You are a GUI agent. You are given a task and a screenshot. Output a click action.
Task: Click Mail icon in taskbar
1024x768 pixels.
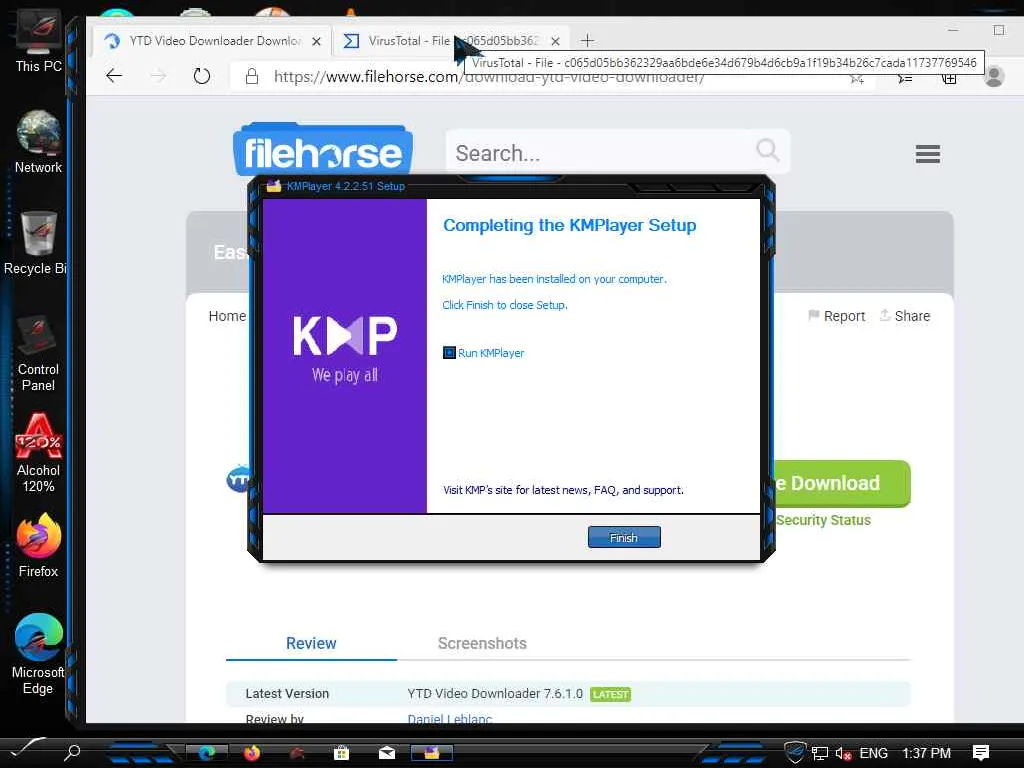pos(387,753)
